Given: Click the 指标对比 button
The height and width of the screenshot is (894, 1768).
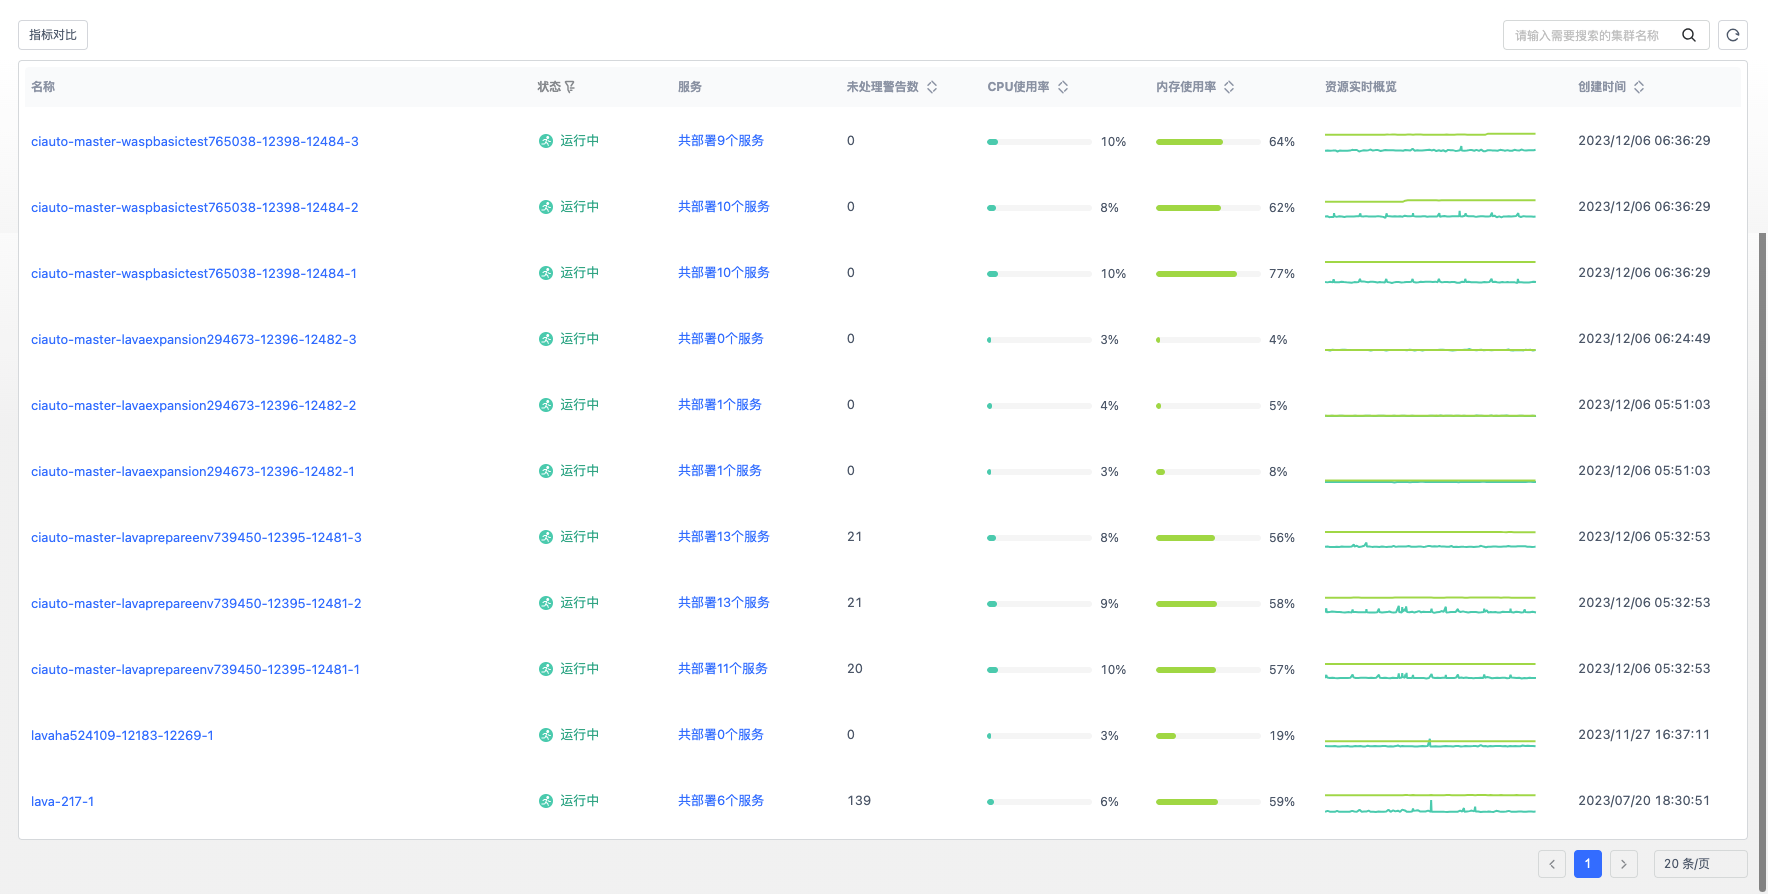Looking at the screenshot, I should [53, 35].
